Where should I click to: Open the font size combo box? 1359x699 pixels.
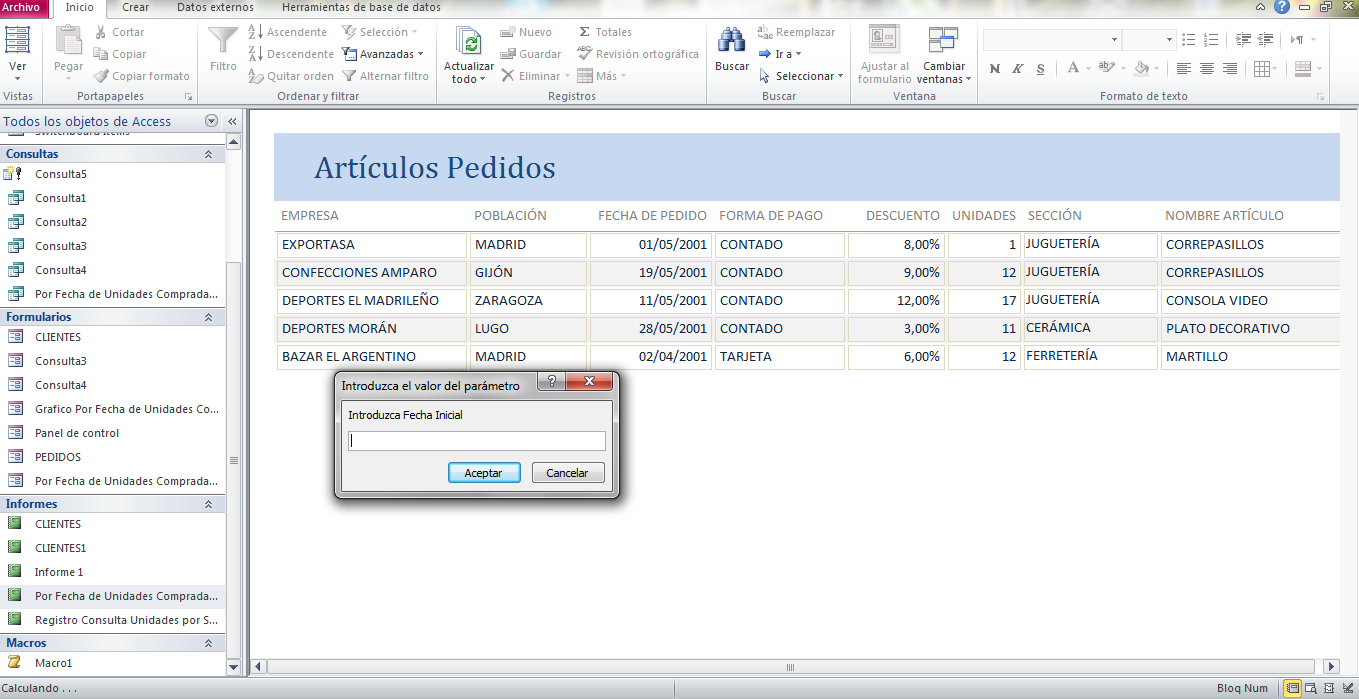[1149, 39]
